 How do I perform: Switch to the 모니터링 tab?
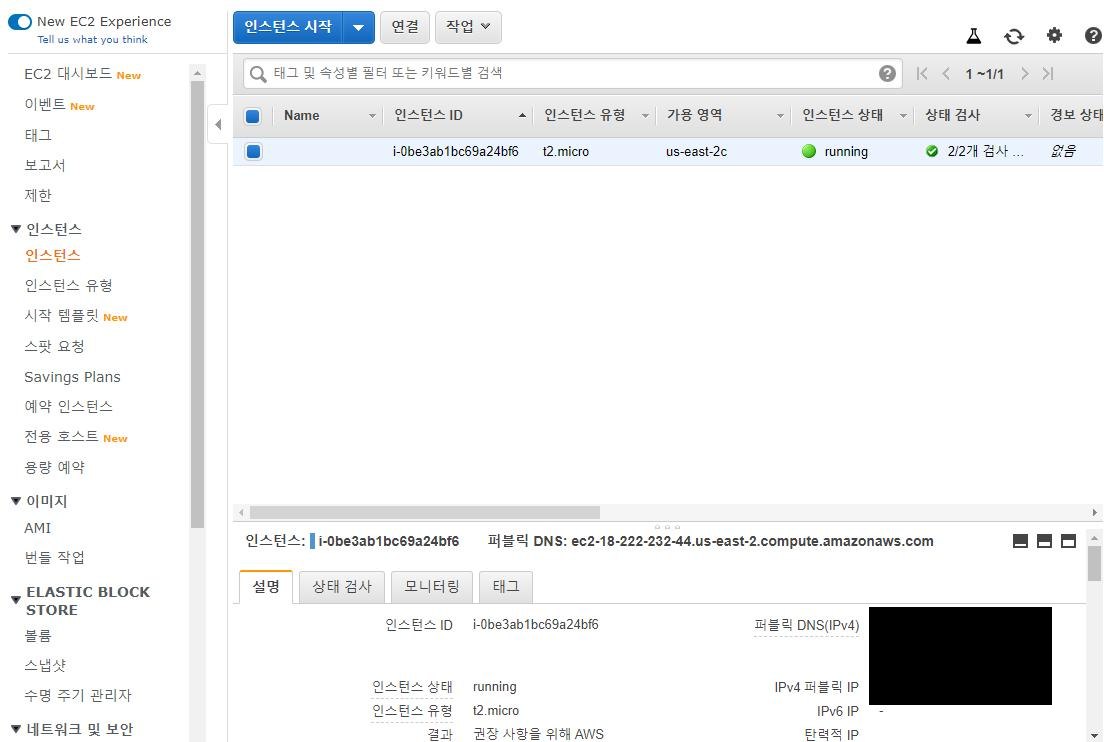click(432, 586)
